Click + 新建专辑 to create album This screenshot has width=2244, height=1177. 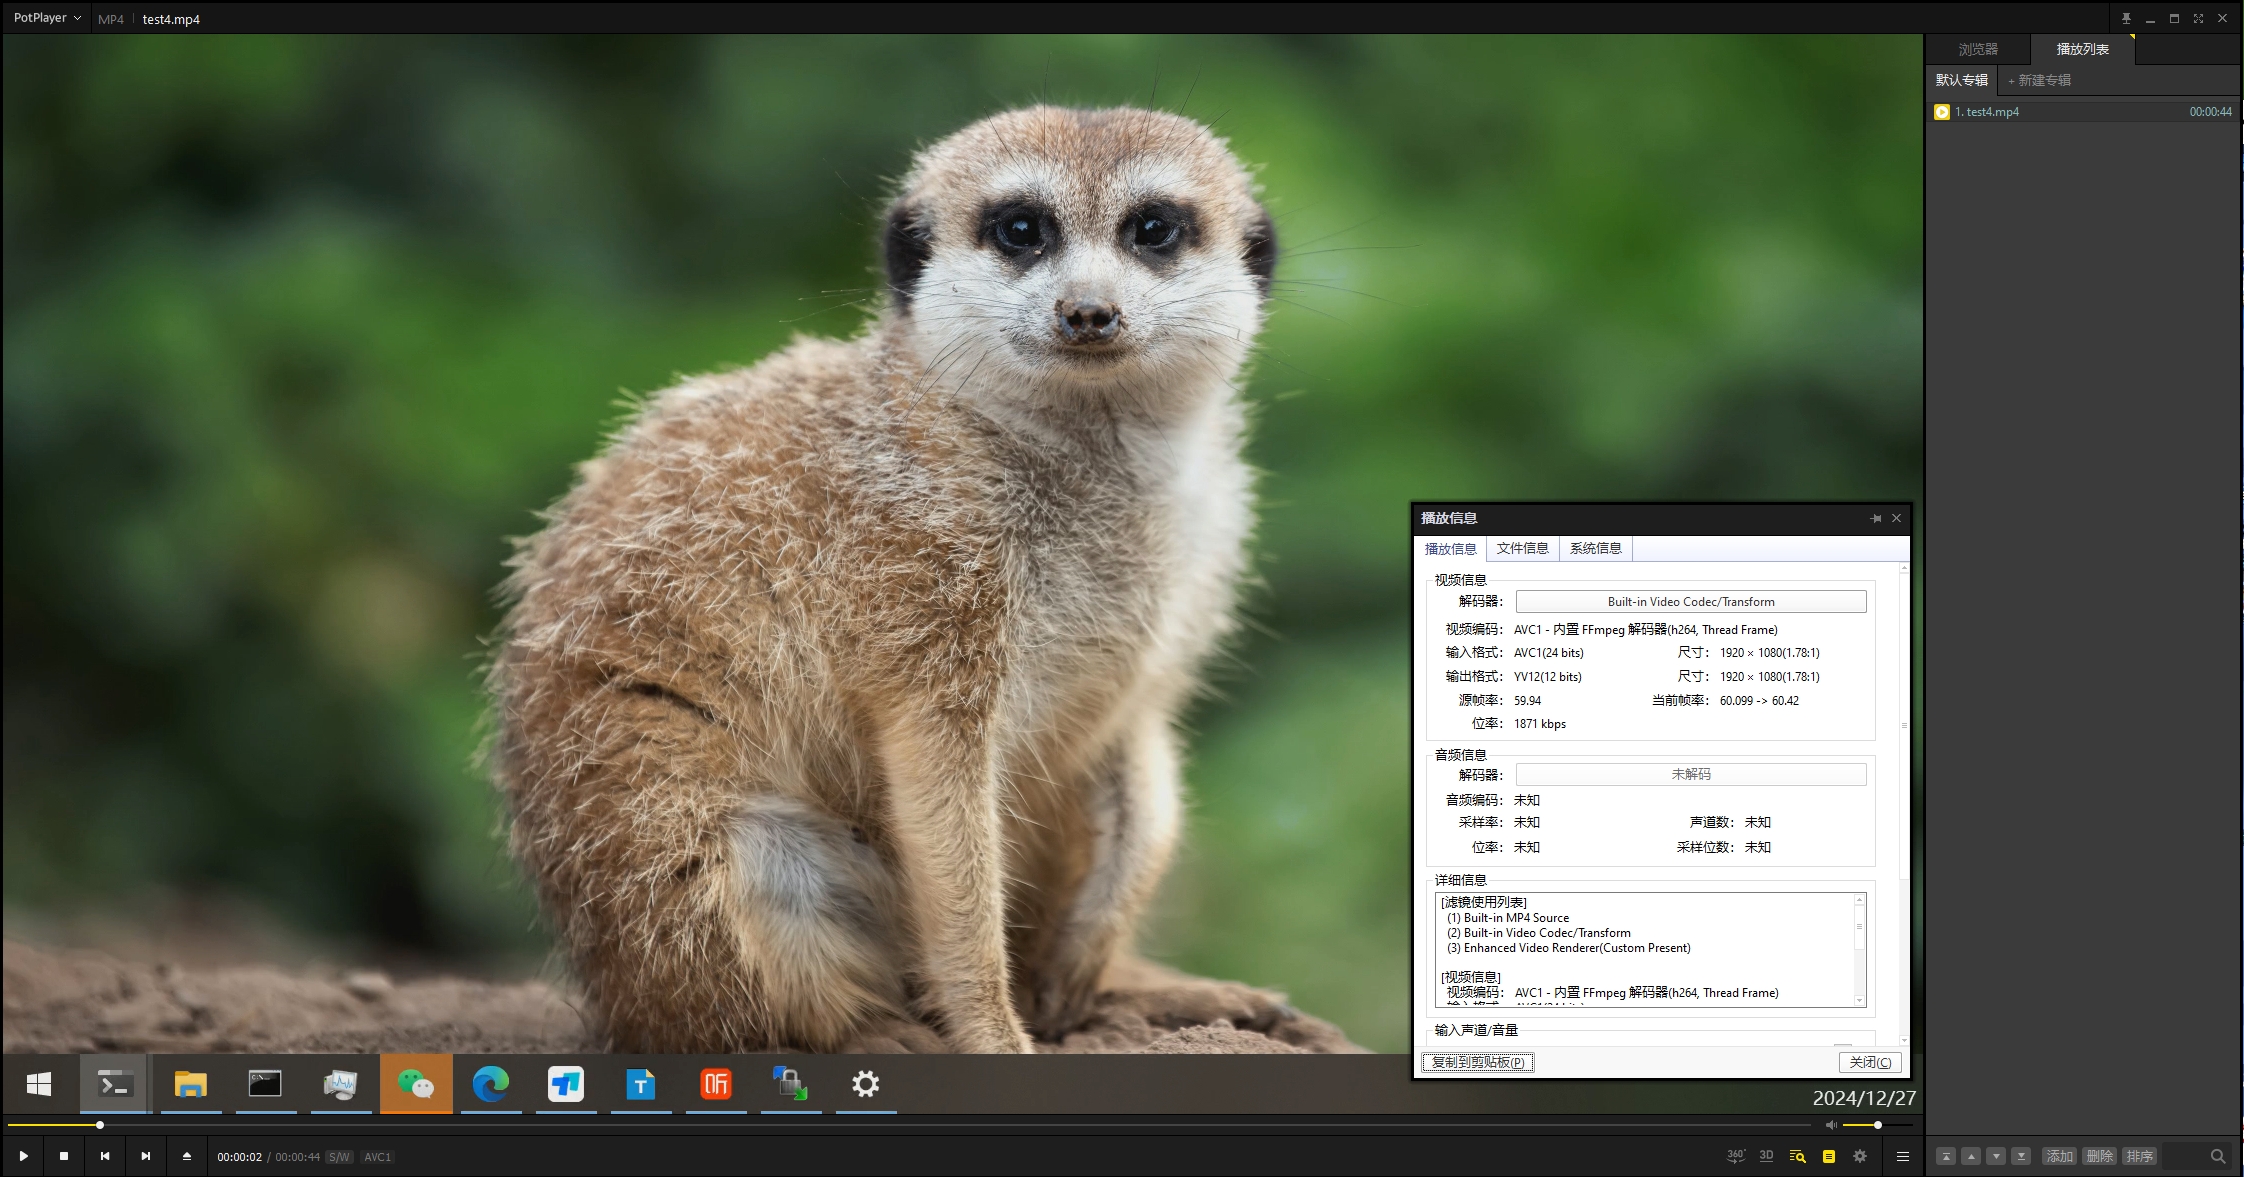pos(2040,80)
